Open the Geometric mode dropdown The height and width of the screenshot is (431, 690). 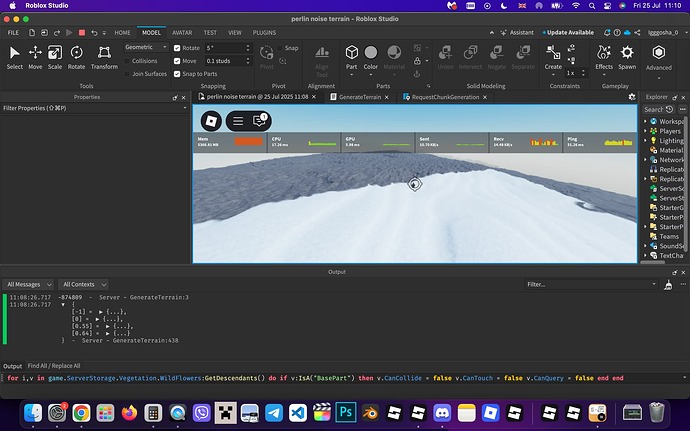146,47
